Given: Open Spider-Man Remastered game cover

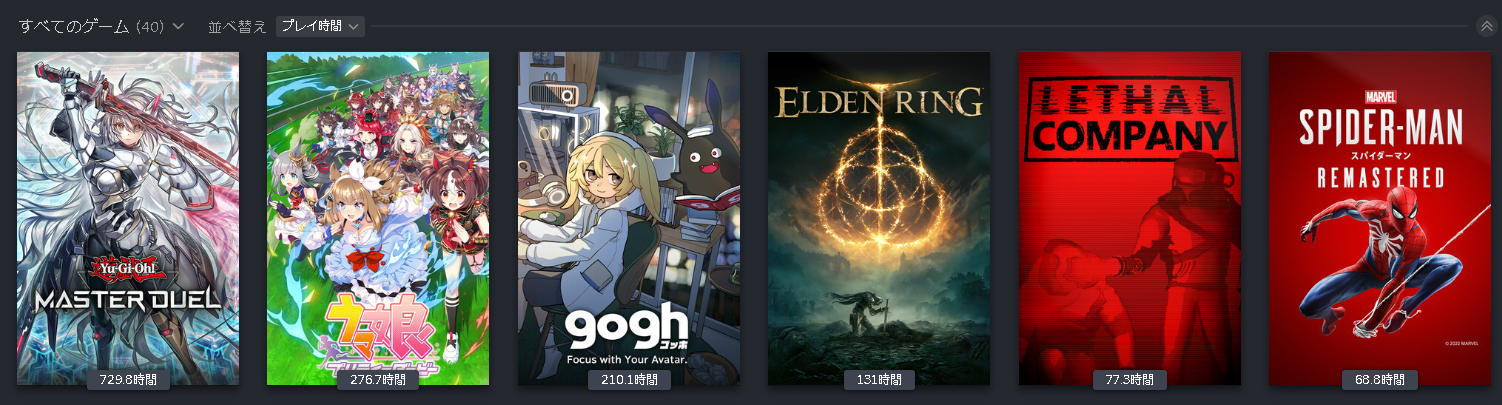Looking at the screenshot, I should (x=1380, y=218).
